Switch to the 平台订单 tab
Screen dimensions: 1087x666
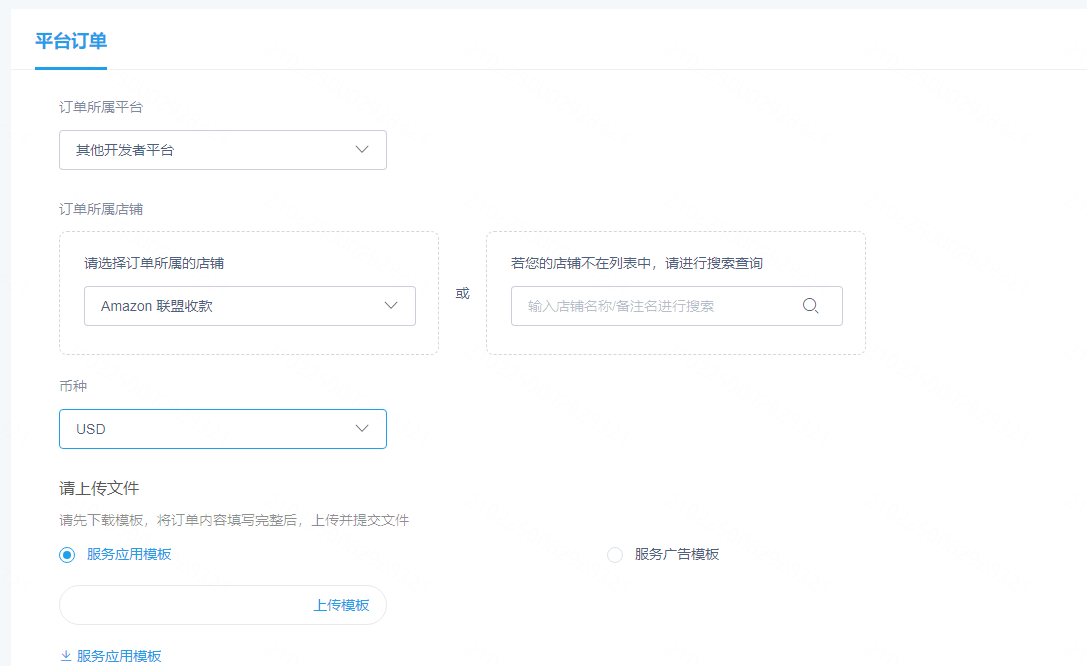click(71, 41)
